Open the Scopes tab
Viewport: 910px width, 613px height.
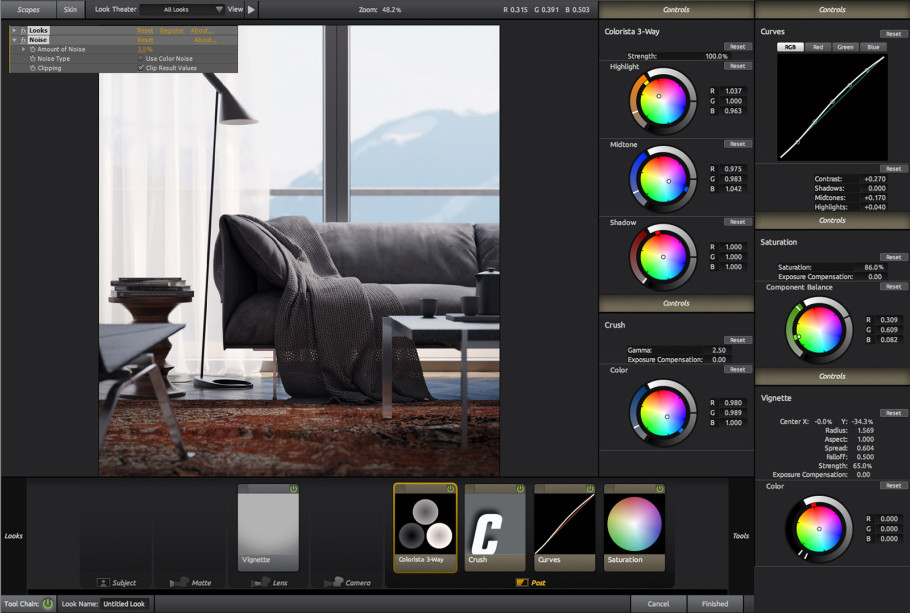click(x=28, y=9)
